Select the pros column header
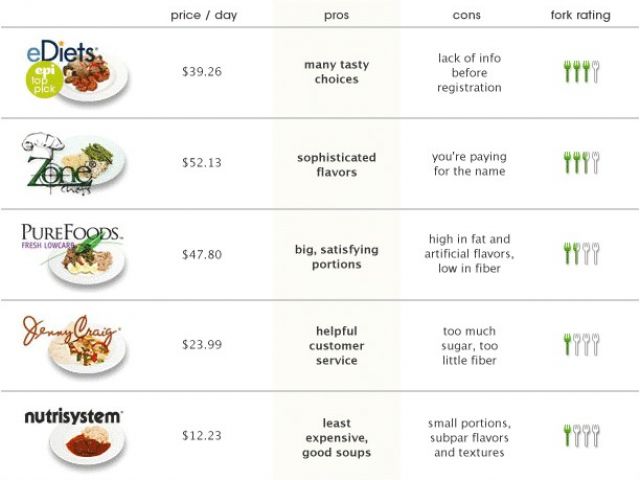The image size is (640, 480). pyautogui.click(x=337, y=16)
